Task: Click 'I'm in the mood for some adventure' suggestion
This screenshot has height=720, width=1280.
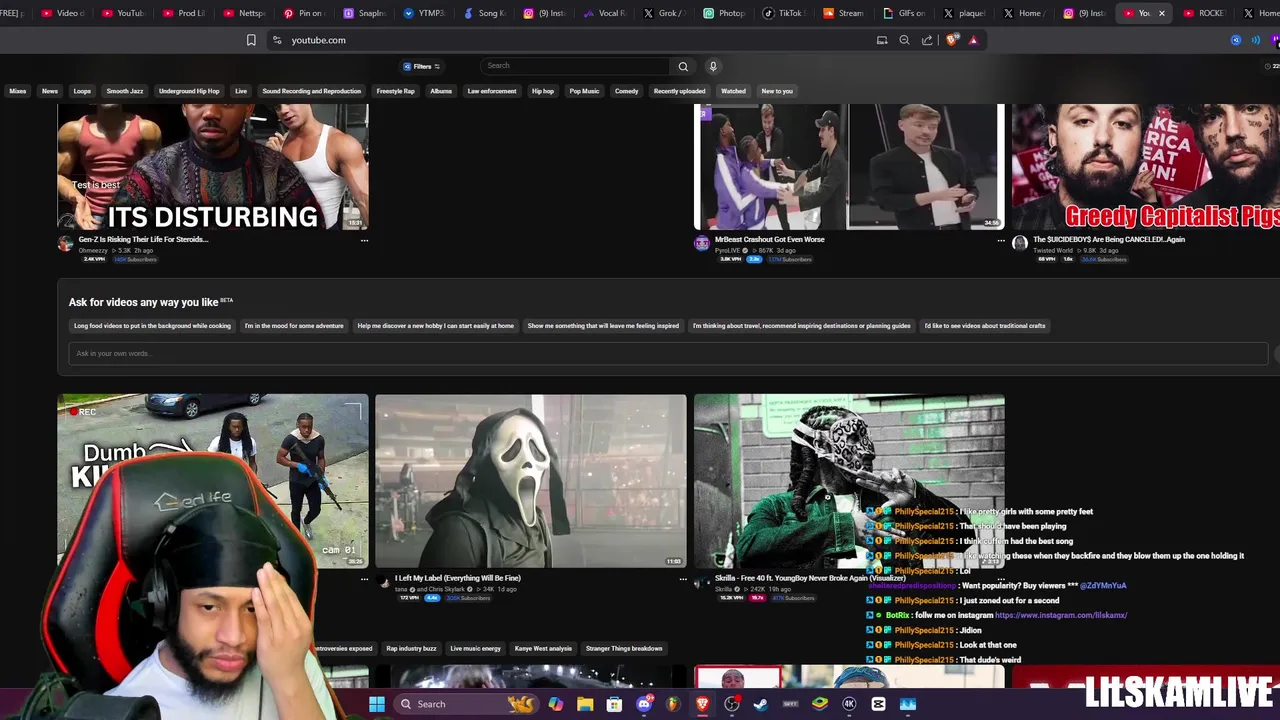Action: [x=294, y=326]
